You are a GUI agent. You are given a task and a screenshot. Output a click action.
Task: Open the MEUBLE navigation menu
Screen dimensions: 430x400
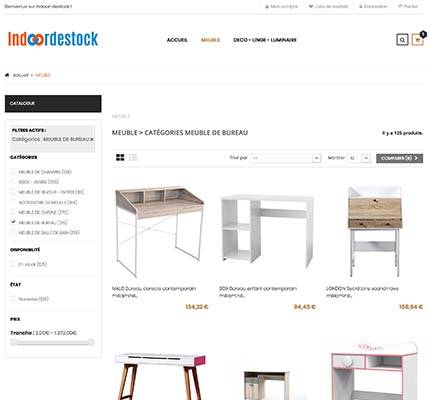pyautogui.click(x=210, y=40)
